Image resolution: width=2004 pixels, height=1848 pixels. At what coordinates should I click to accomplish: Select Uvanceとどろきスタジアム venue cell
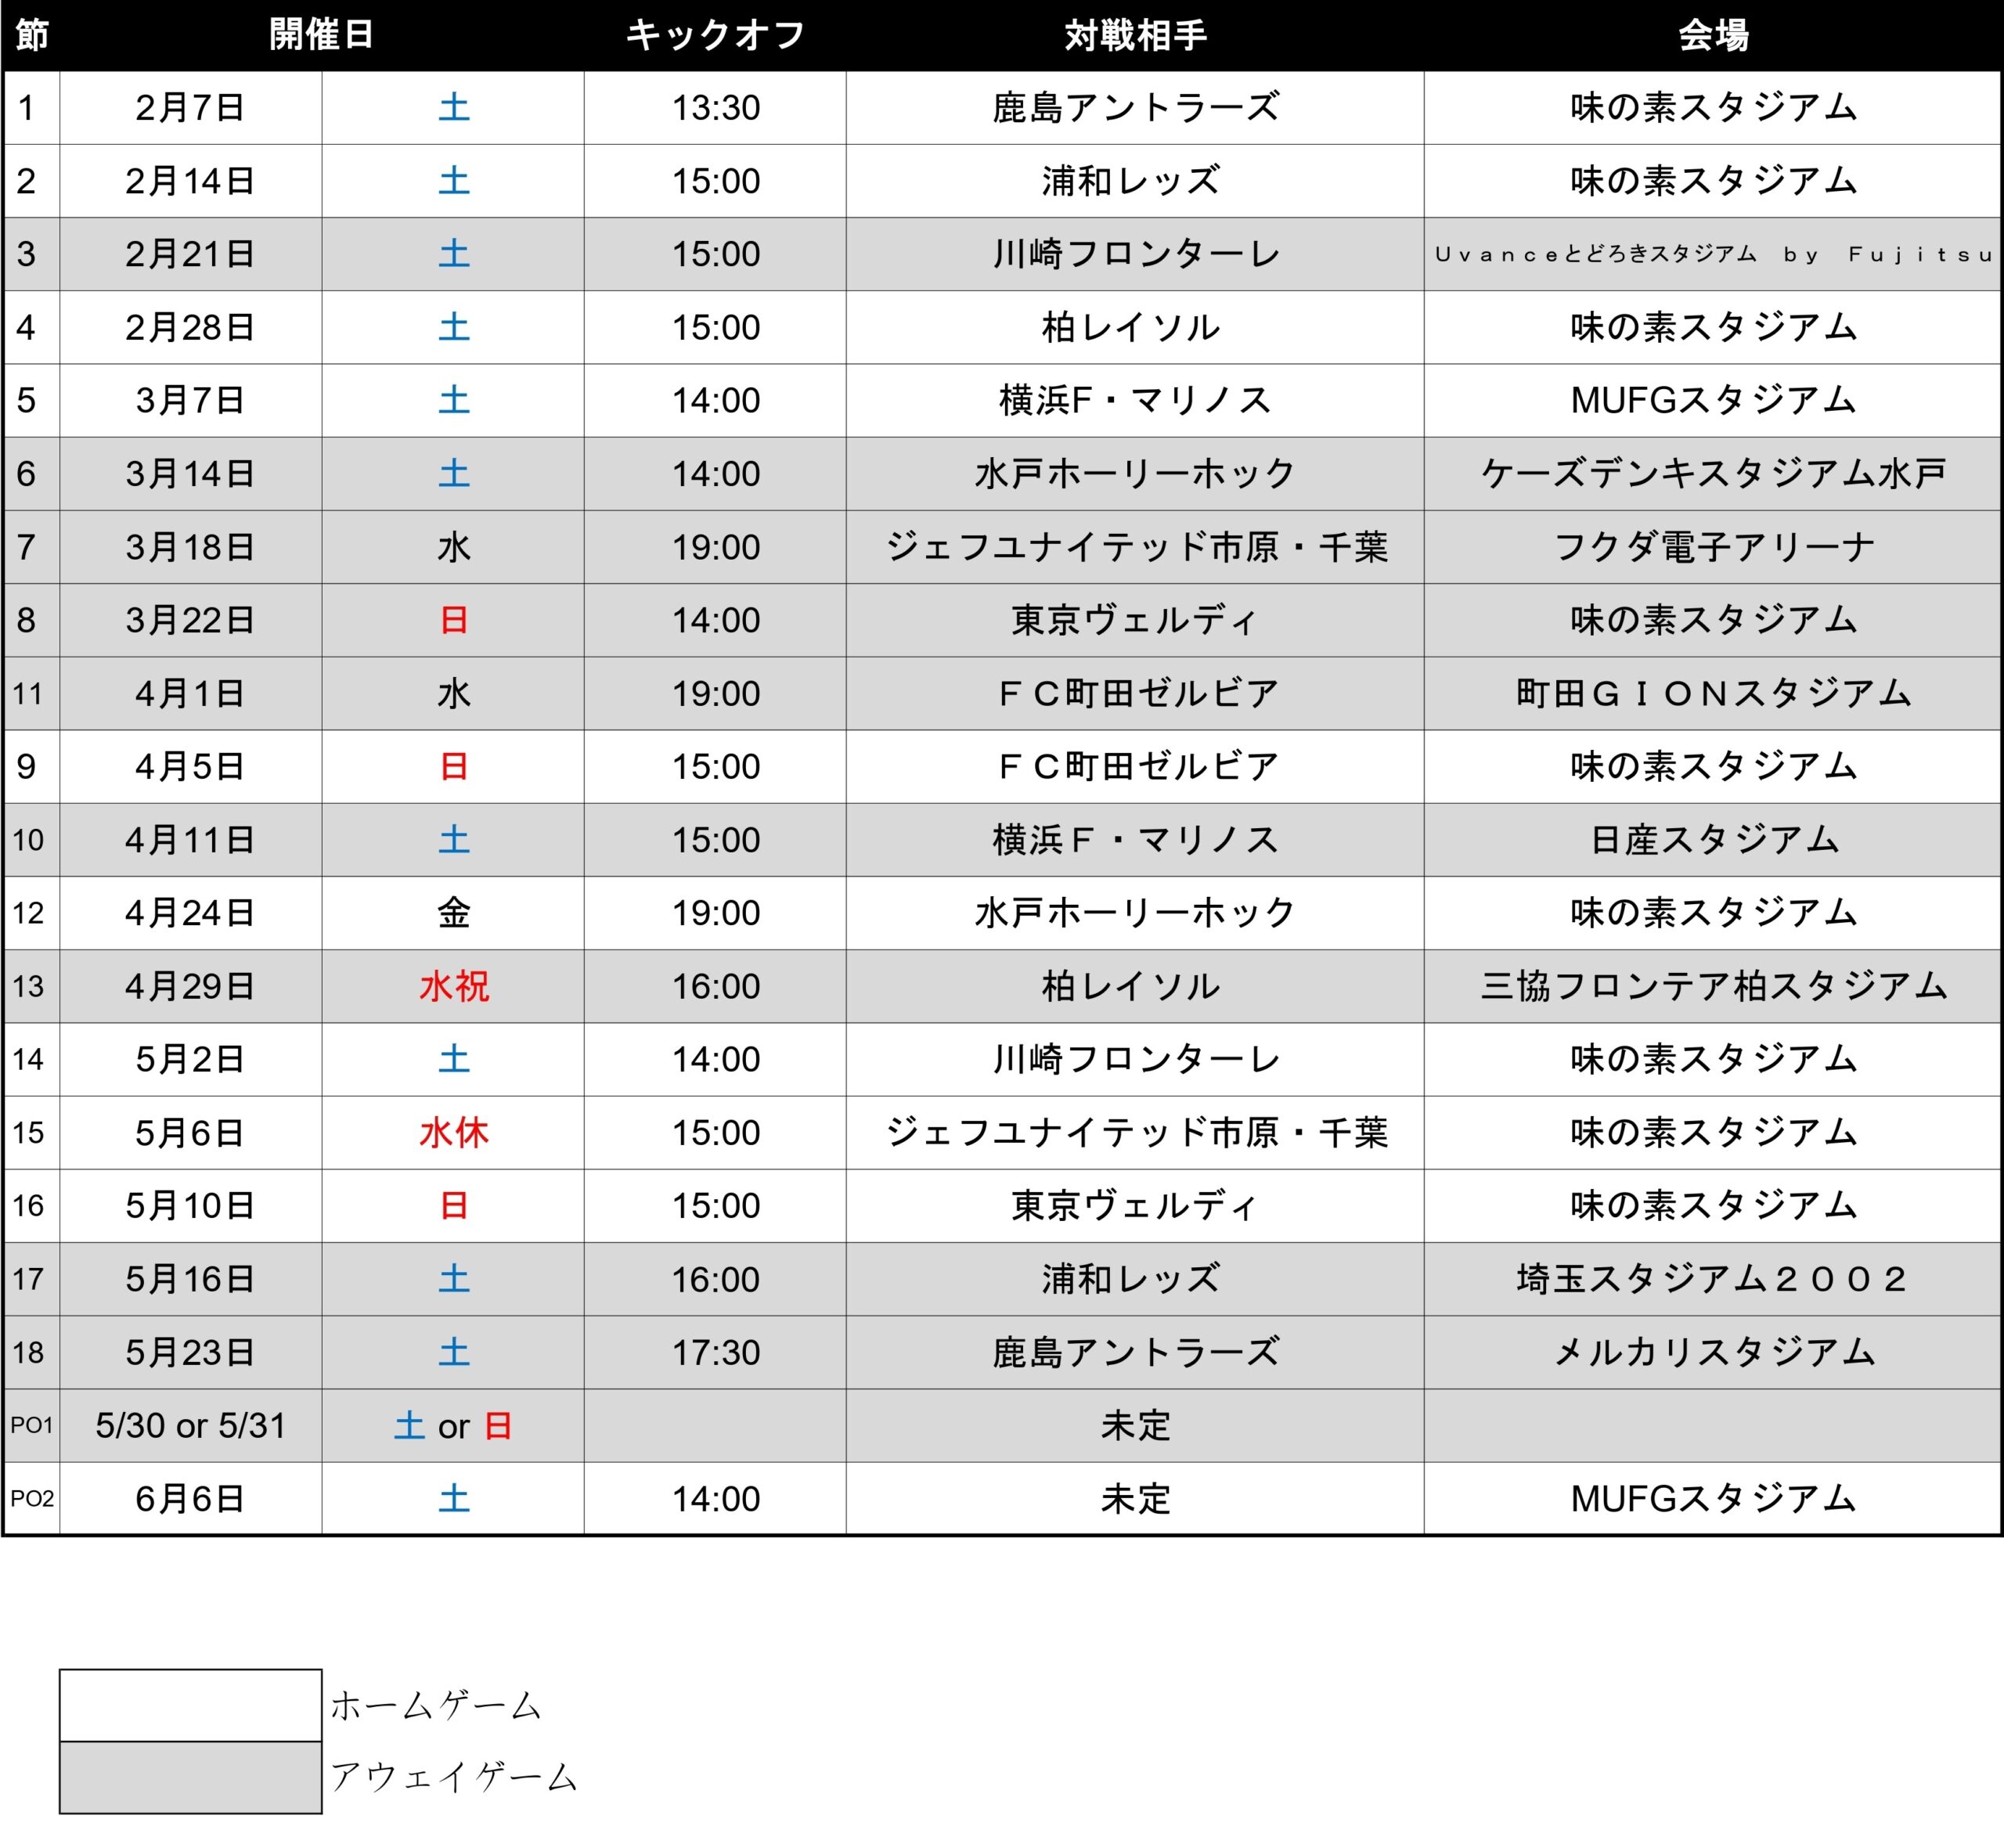tap(1712, 254)
